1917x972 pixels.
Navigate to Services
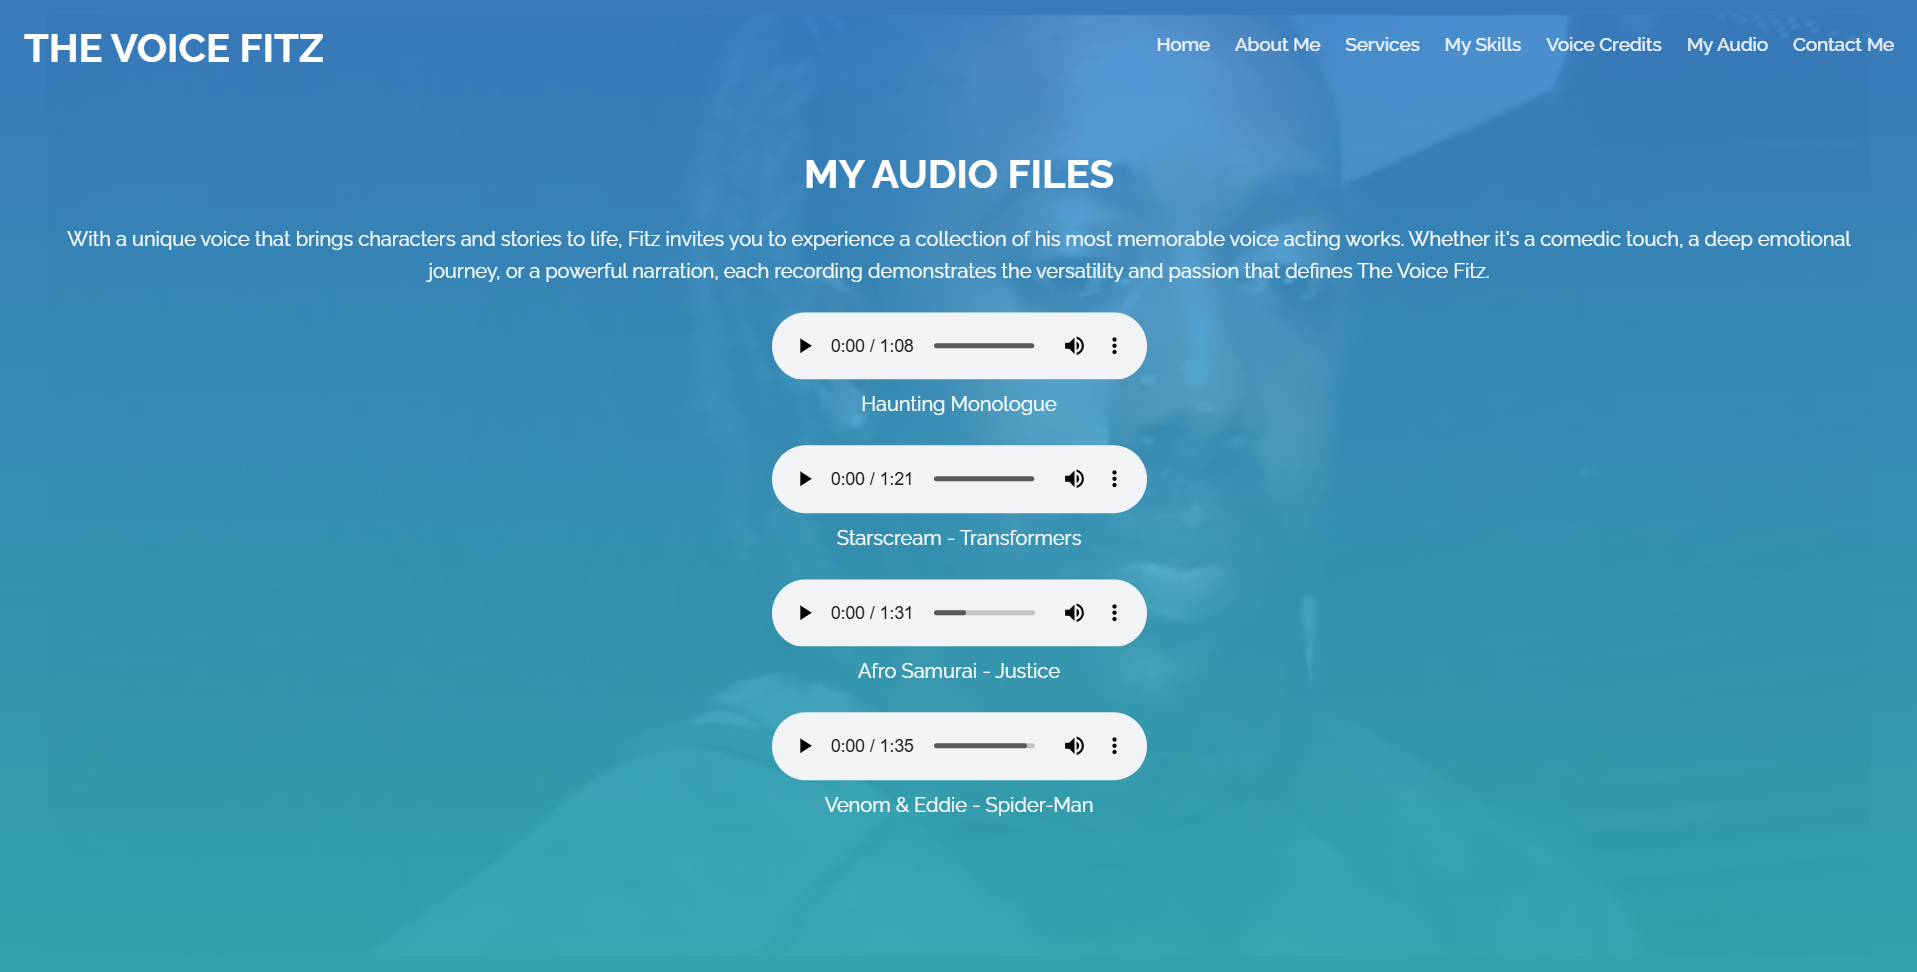[1382, 45]
